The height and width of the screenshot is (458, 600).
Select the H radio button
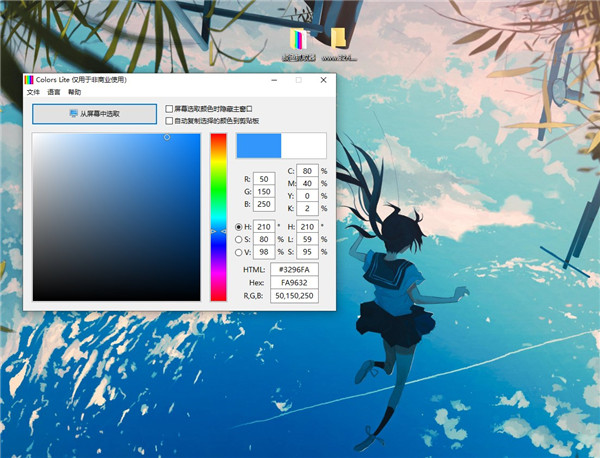[239, 227]
